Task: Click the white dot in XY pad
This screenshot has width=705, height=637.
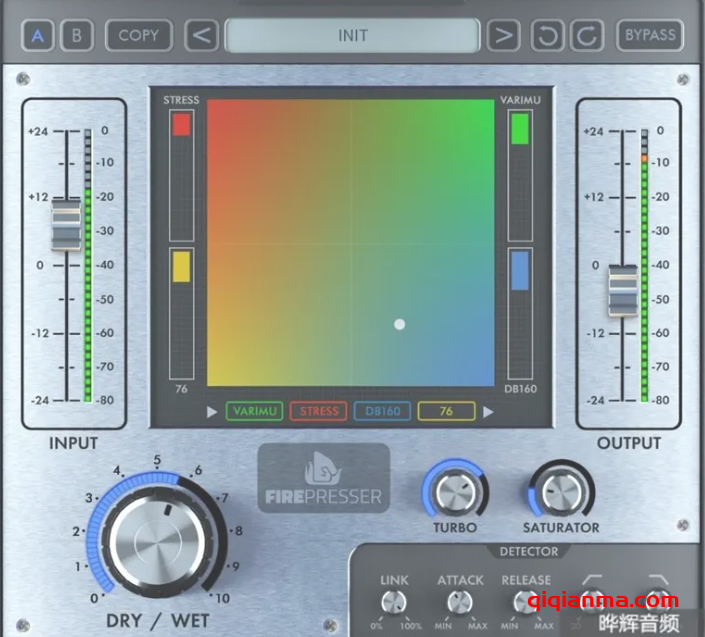Action: click(399, 324)
